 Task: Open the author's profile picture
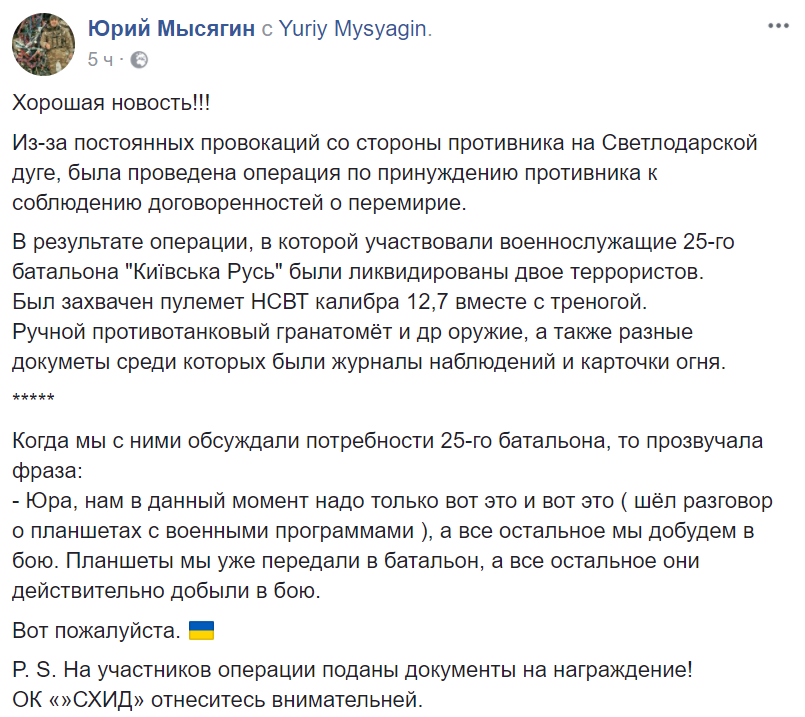coord(44,45)
